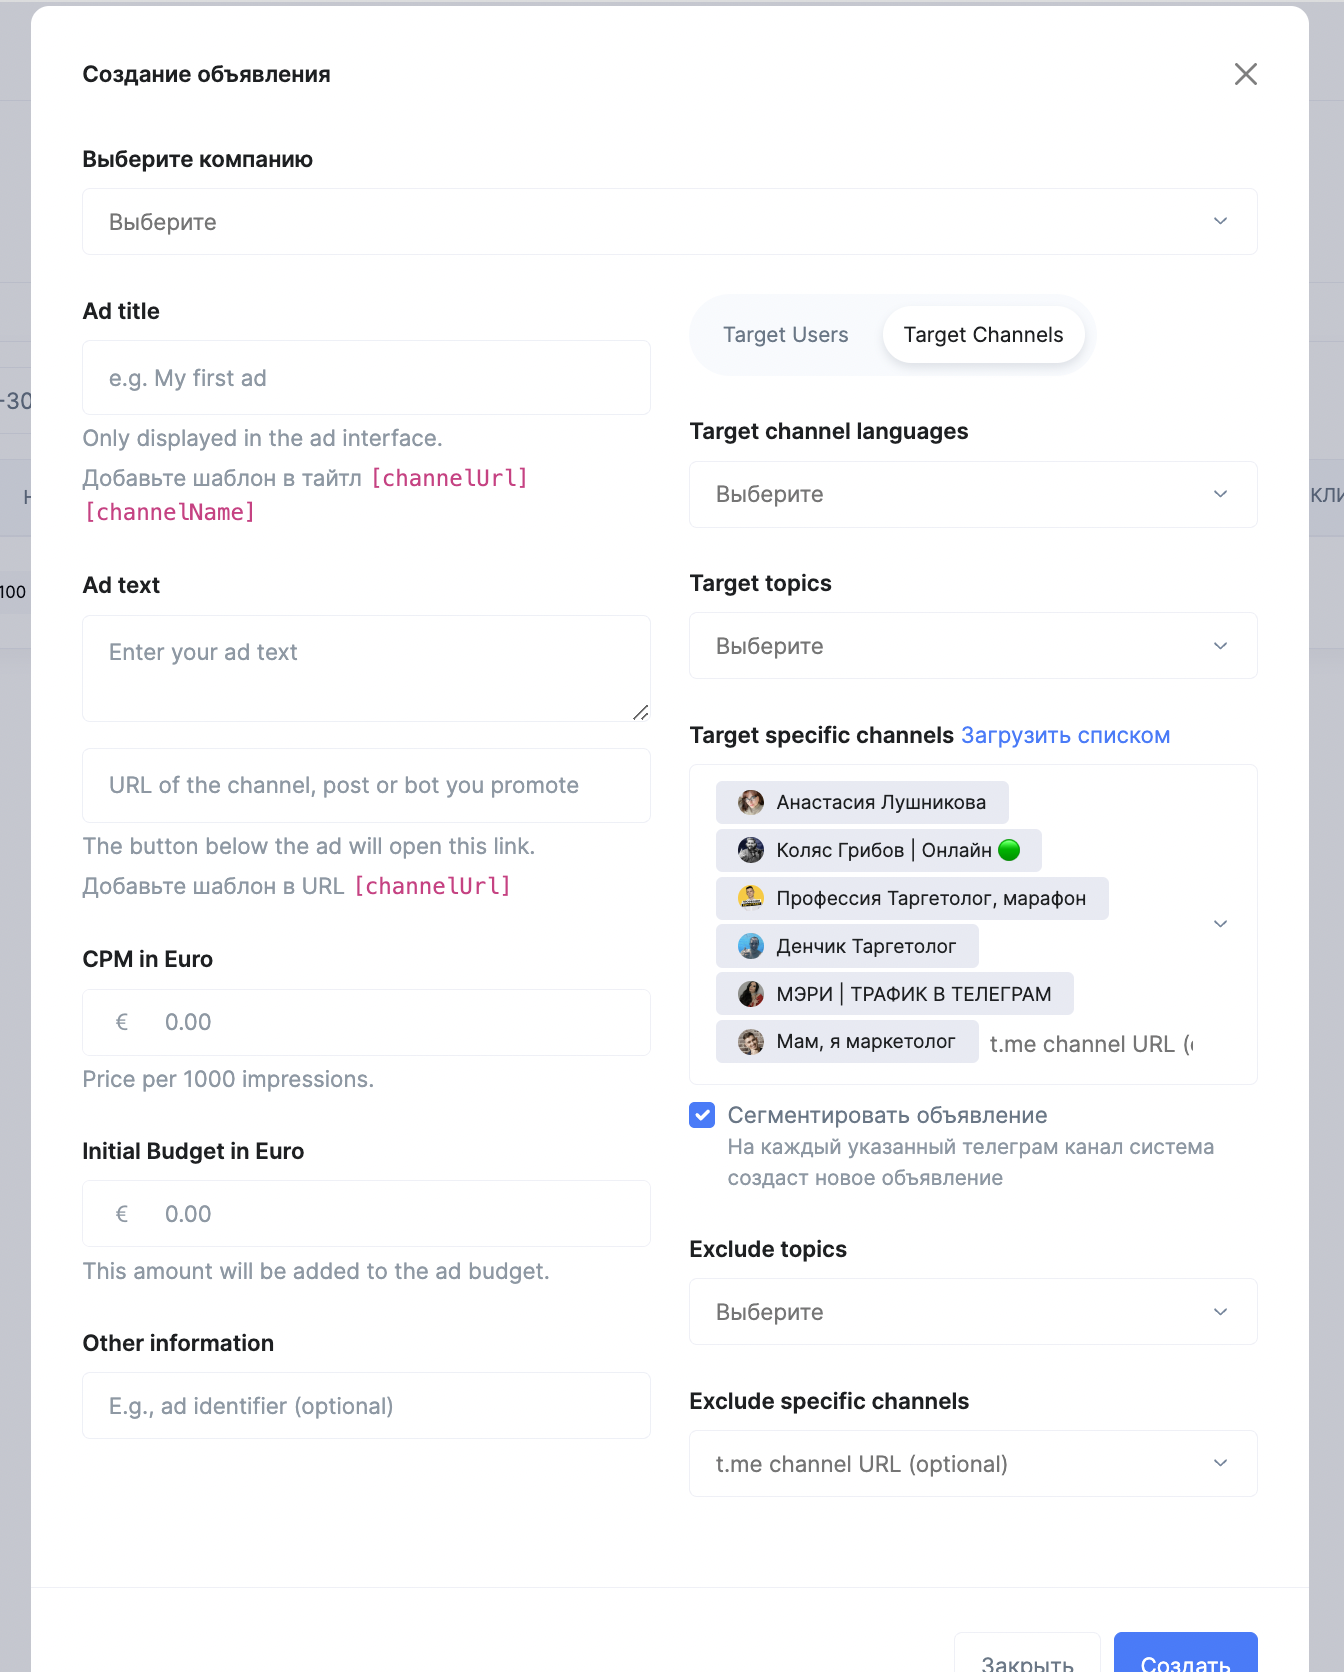Click the Мам, я маркетолог channel avatar
Image resolution: width=1344 pixels, height=1672 pixels.
point(750,1042)
